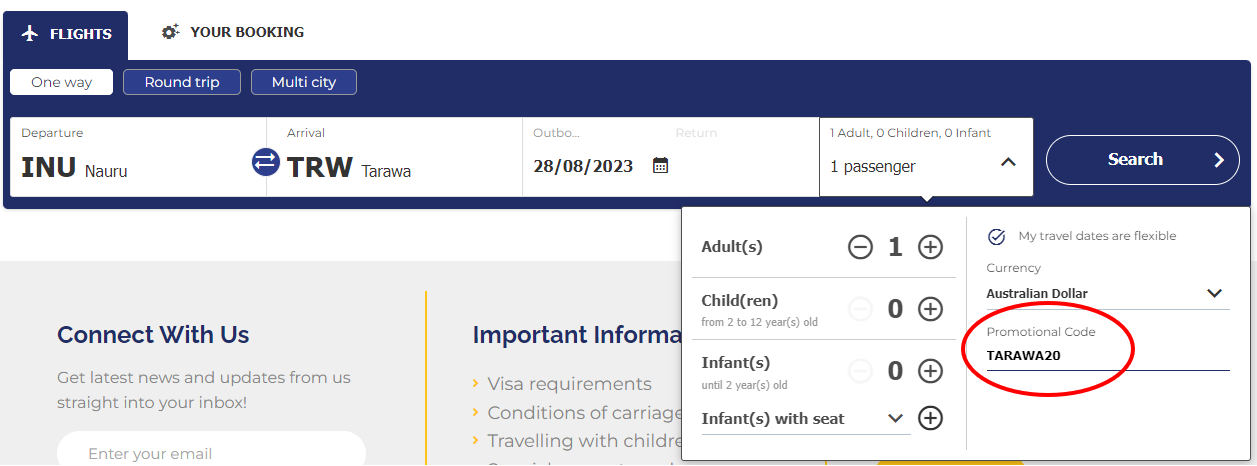Add one child passenger
1257x466 pixels.
click(x=931, y=309)
